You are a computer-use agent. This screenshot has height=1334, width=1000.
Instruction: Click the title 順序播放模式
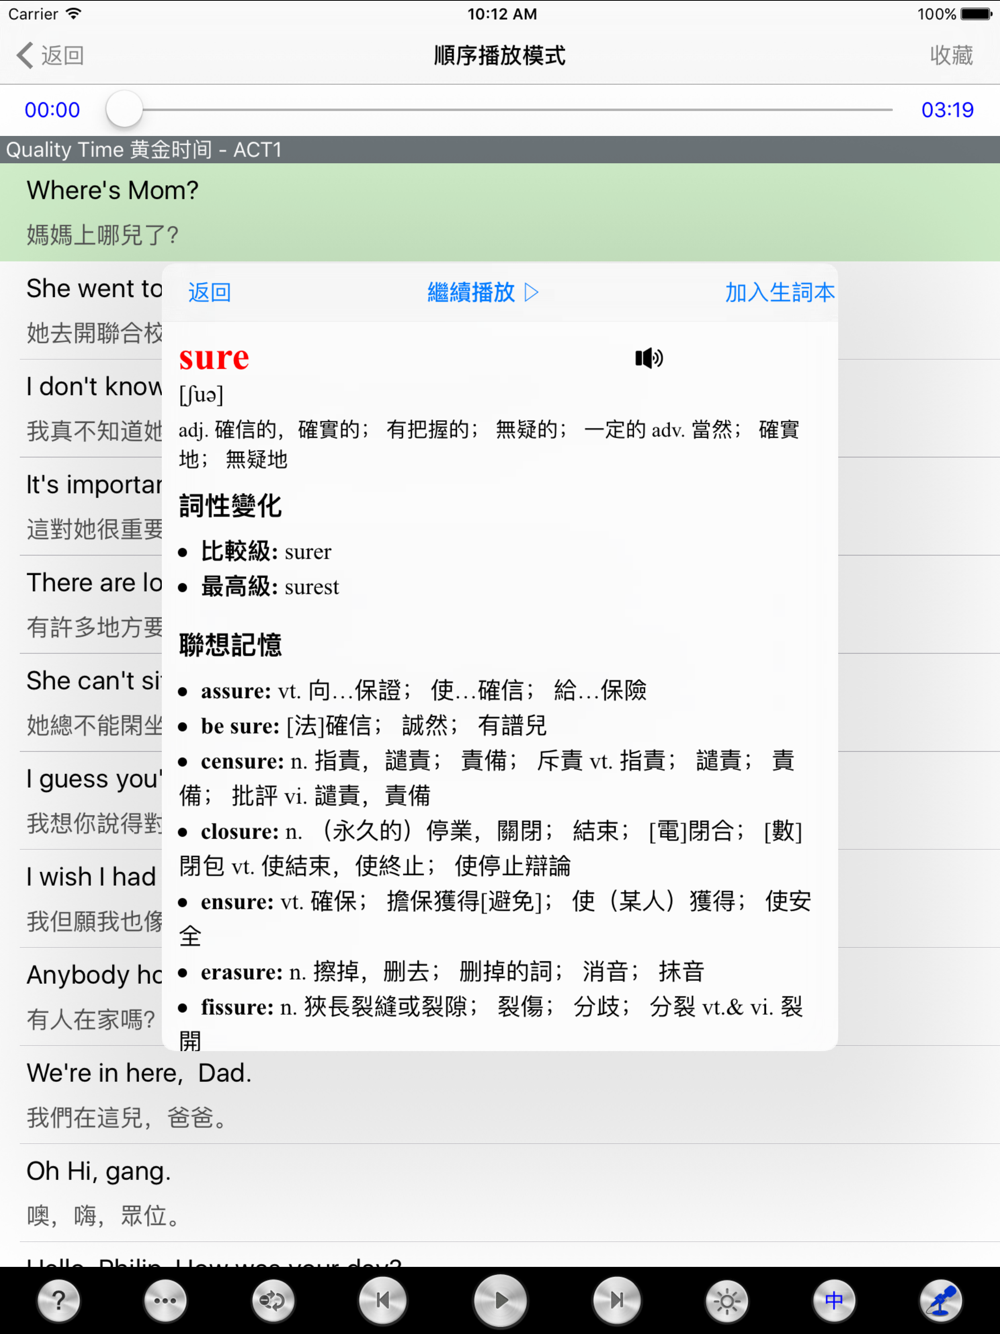[x=500, y=56]
